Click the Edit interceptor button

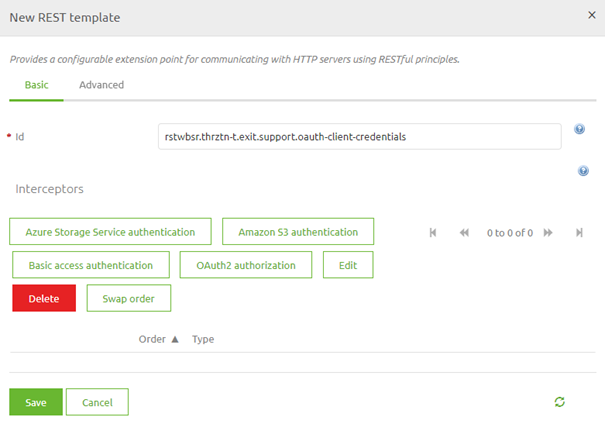348,265
